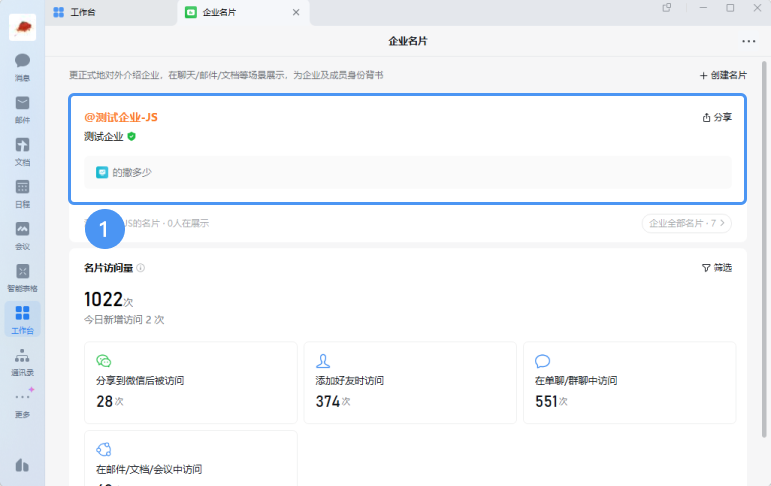Click the 在单聊/群聊中访问 label
Screen dimensions: 771x486
(576, 381)
